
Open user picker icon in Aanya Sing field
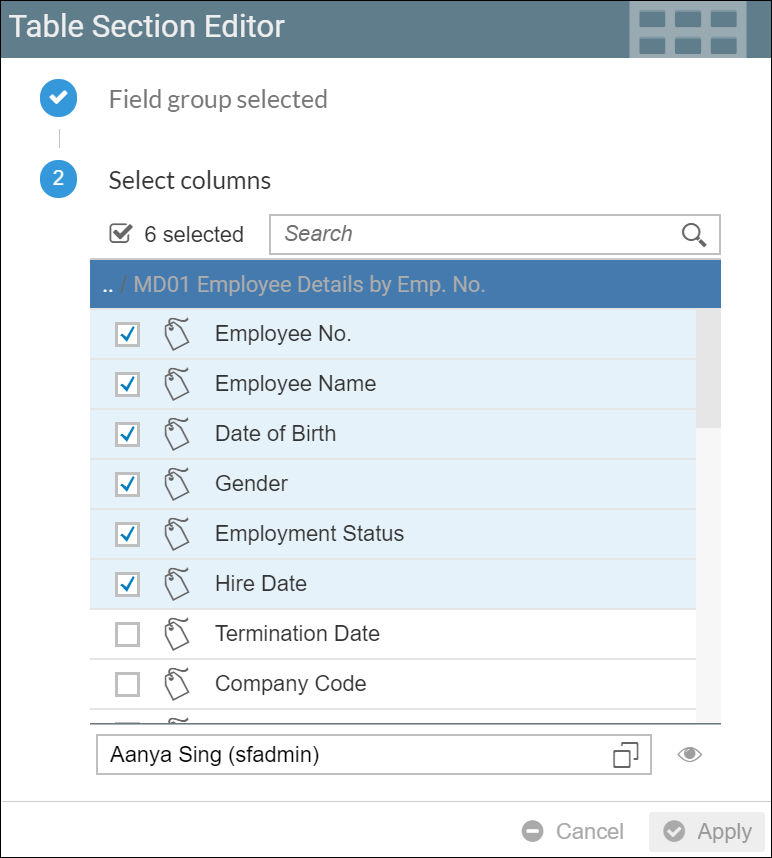[626, 755]
